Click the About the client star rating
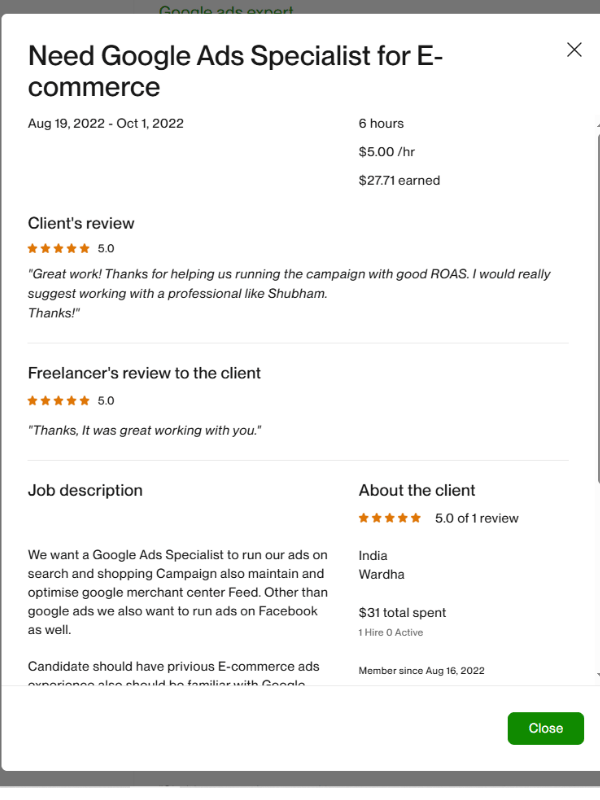 tap(390, 518)
